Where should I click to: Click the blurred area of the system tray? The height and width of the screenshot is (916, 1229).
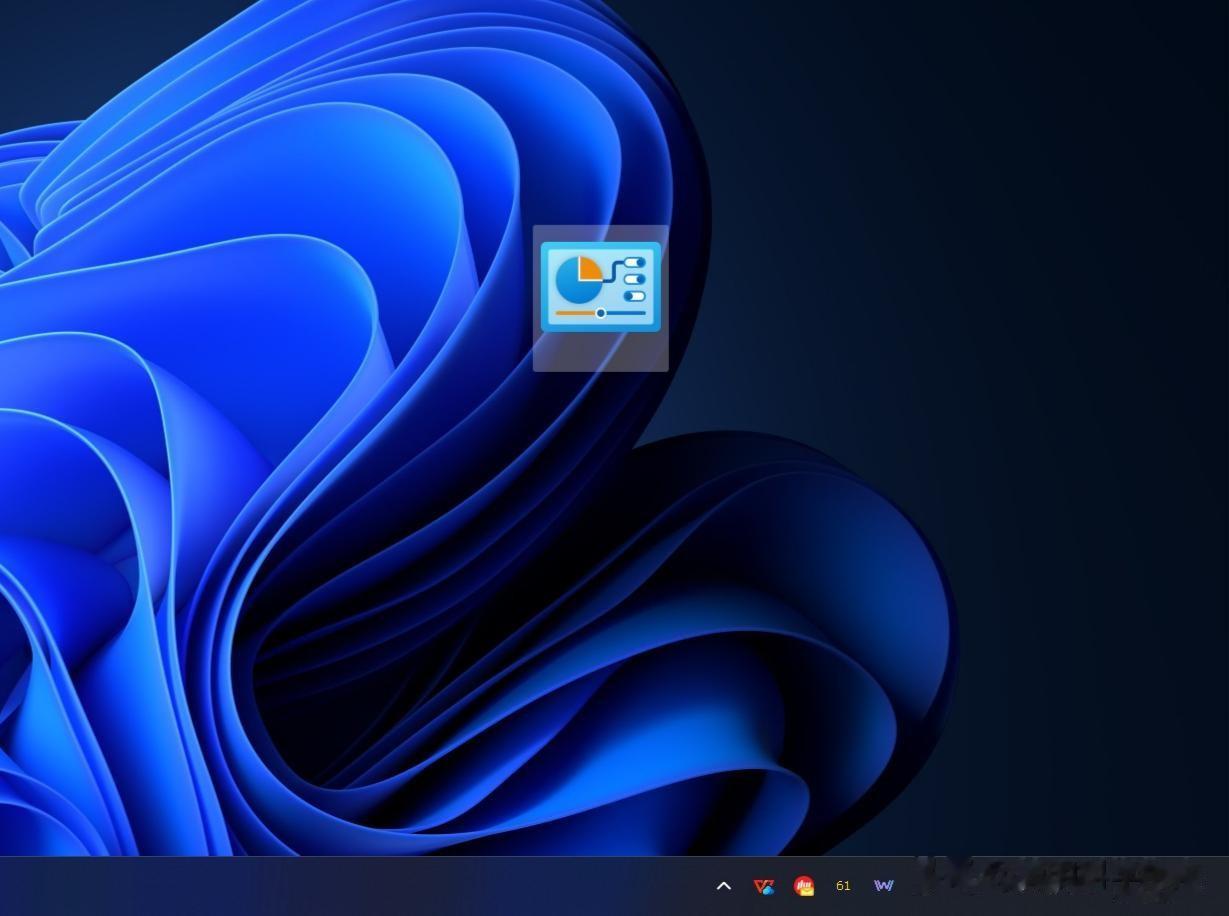pyautogui.click(x=1060, y=878)
